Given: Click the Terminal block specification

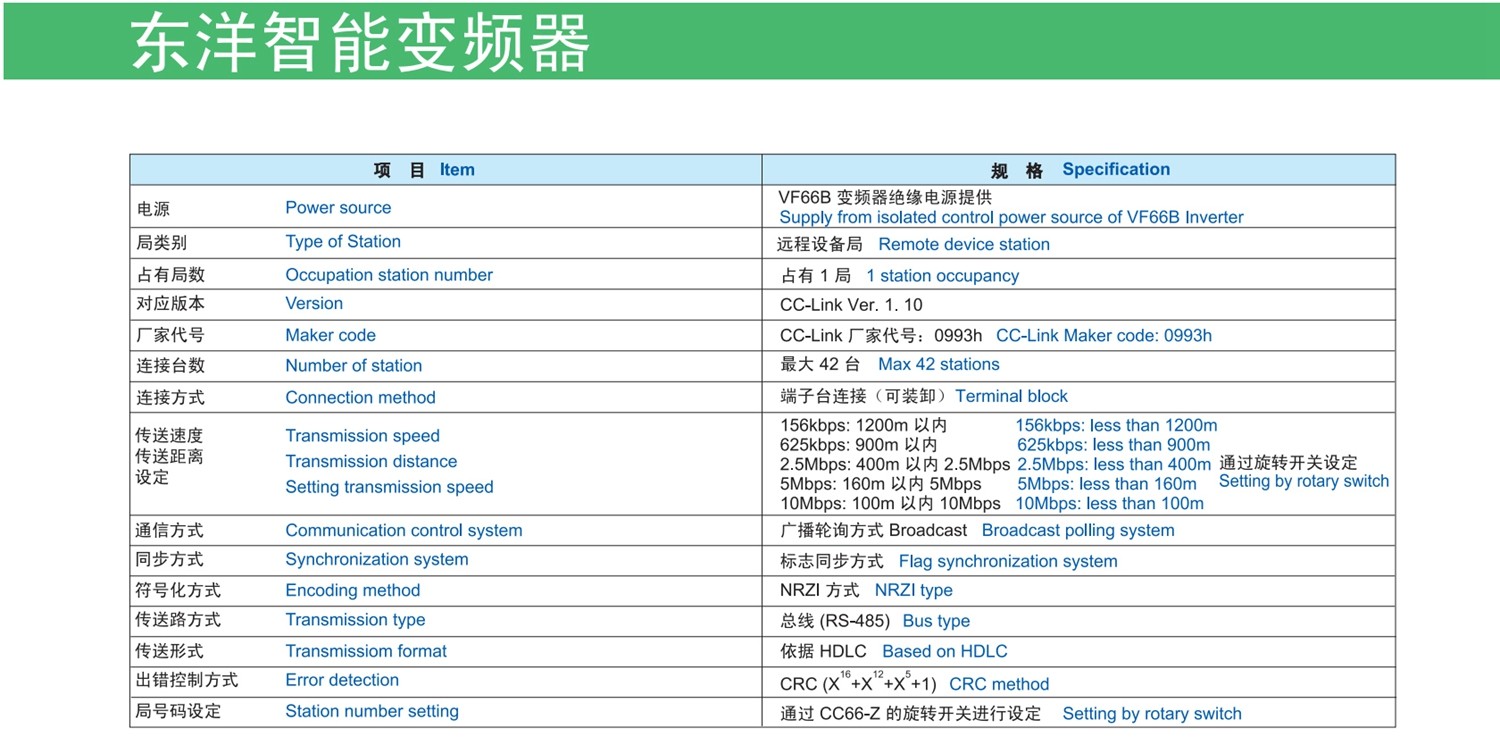Looking at the screenshot, I should [x=1012, y=396].
